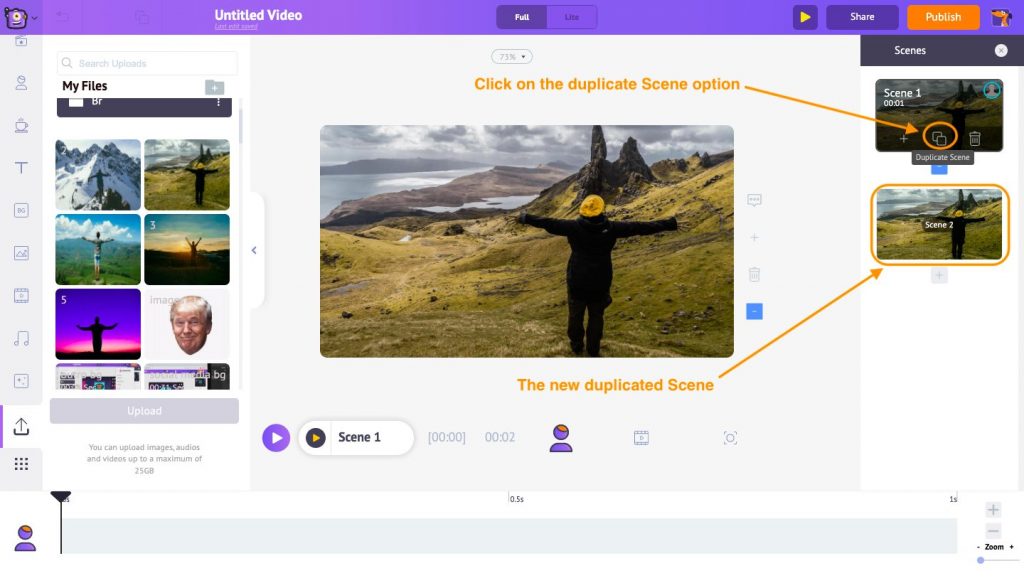Collapse the uploads panel with the chevron
1024x583 pixels.
(254, 251)
